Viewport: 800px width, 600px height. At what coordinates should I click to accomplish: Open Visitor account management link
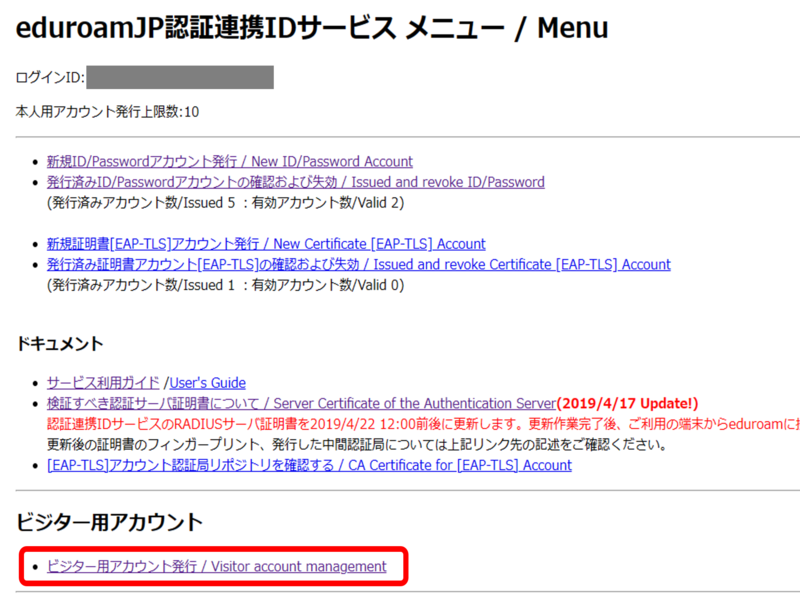216,566
